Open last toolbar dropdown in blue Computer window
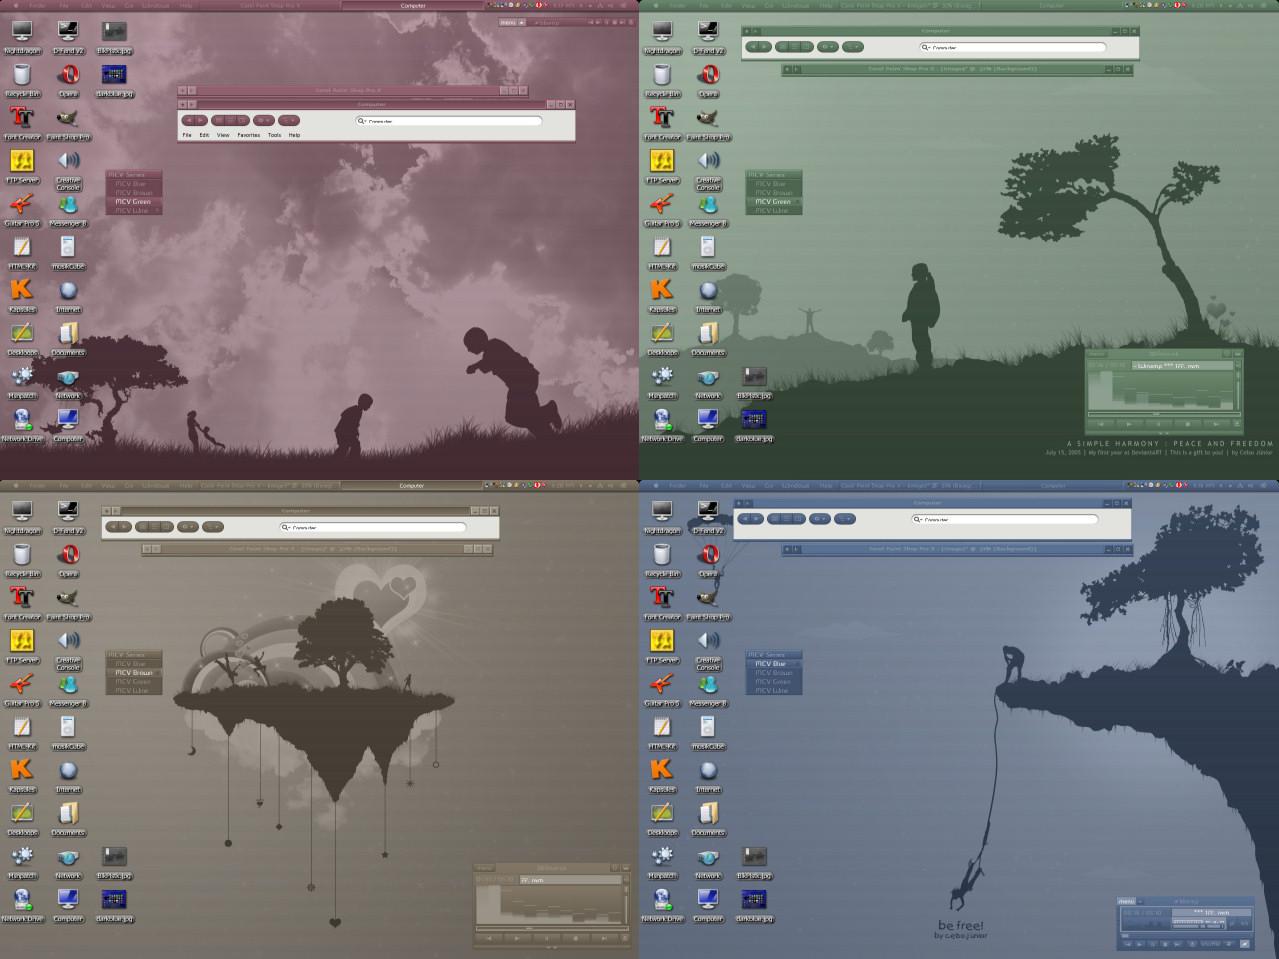 [x=845, y=518]
